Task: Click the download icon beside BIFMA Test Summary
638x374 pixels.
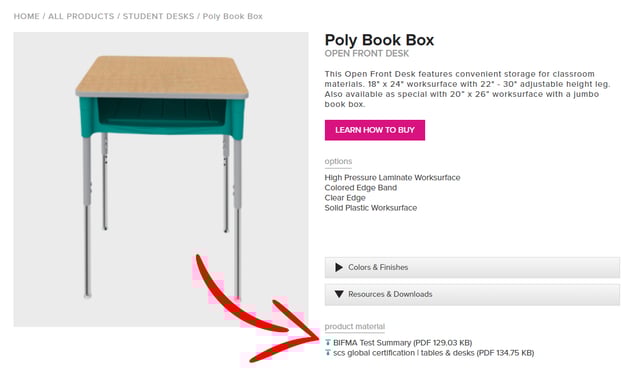Action: [x=328, y=342]
